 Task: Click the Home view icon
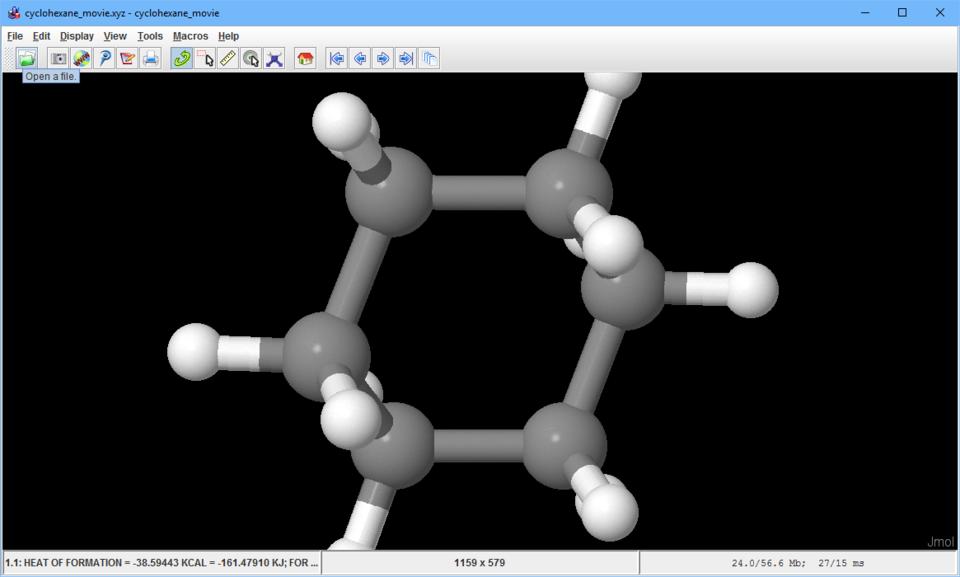[306, 59]
